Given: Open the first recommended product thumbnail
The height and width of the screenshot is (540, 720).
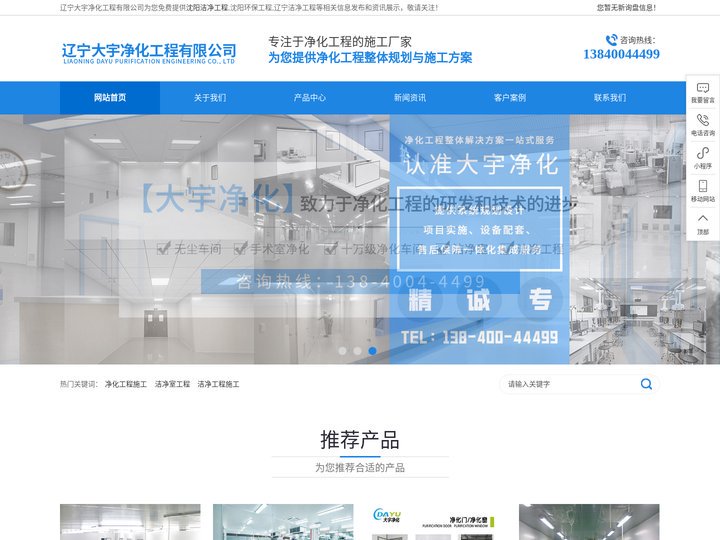Looking at the screenshot, I should pyautogui.click(x=130, y=522).
